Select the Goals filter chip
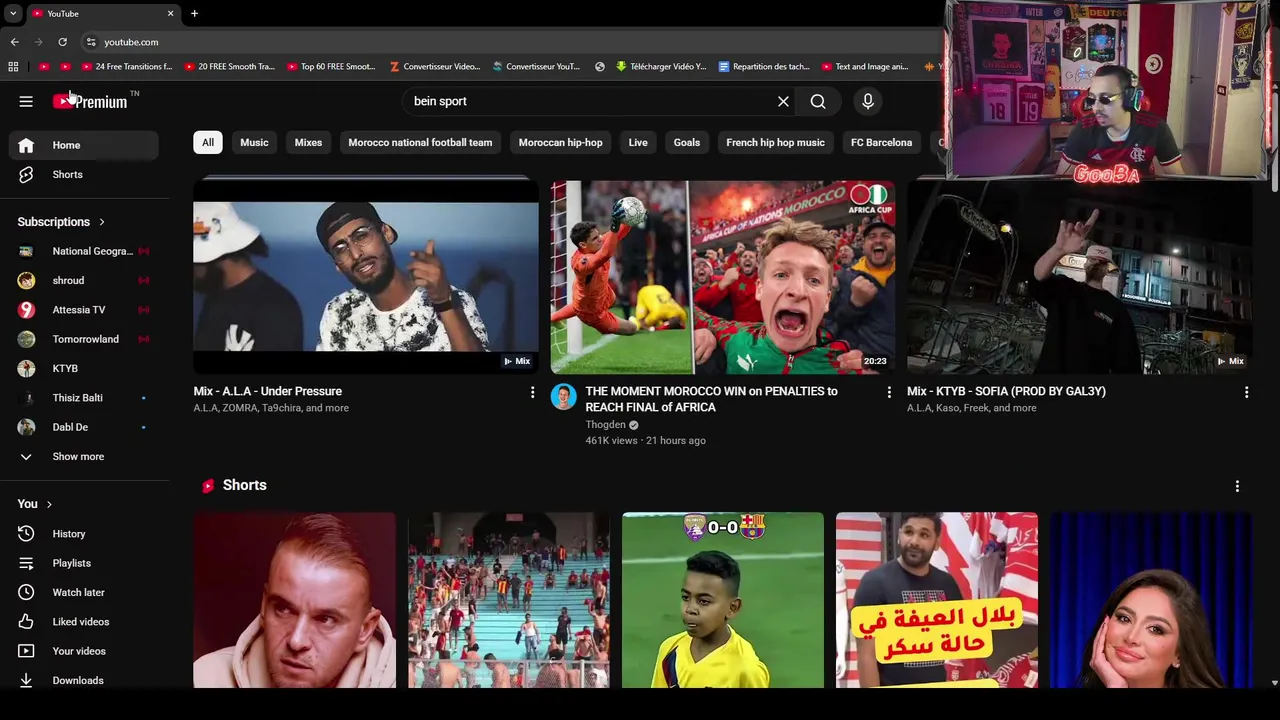The image size is (1280, 720). click(687, 142)
